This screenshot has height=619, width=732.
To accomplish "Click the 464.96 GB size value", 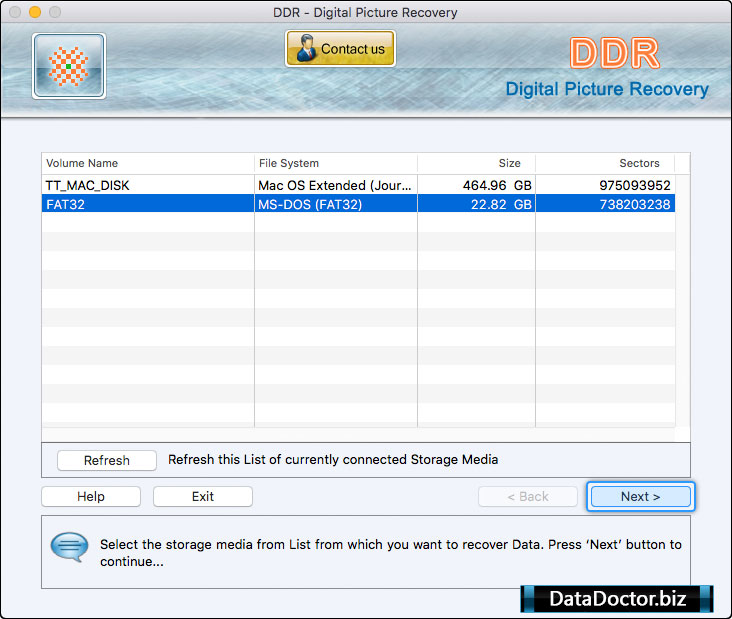I will (497, 185).
